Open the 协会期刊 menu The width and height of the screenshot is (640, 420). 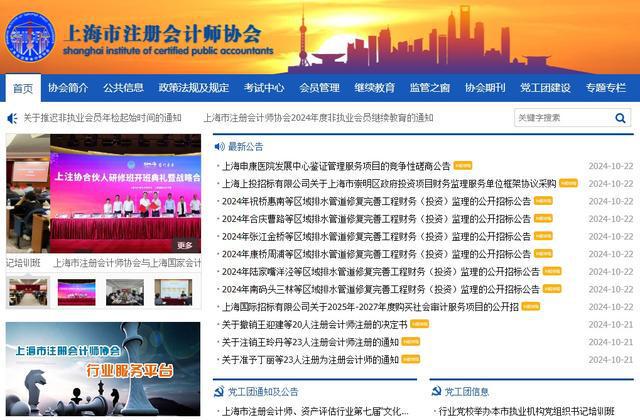485,88
